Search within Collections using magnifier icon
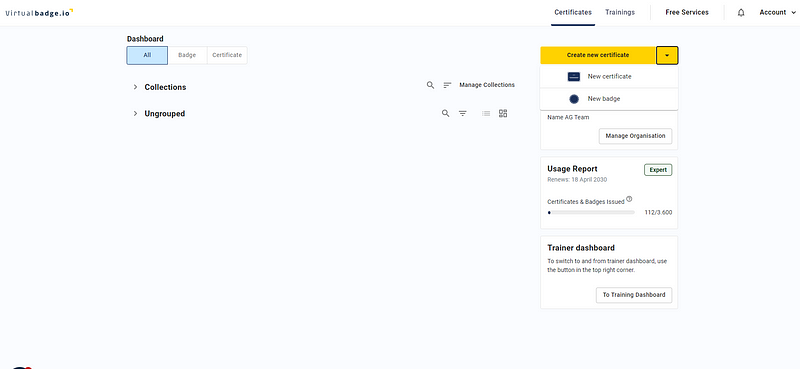Viewport: 800px width, 369px height. pyautogui.click(x=431, y=85)
